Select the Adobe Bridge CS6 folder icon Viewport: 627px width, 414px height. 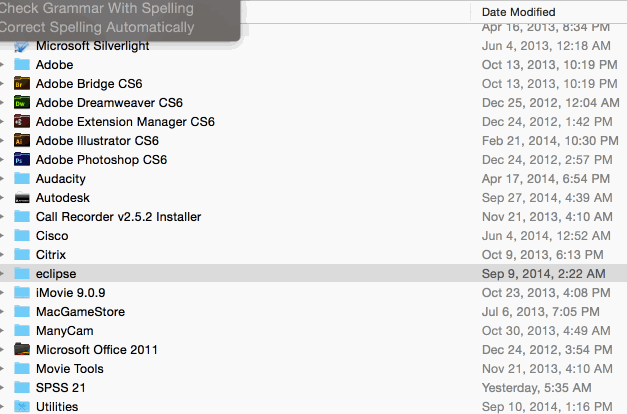(22, 84)
